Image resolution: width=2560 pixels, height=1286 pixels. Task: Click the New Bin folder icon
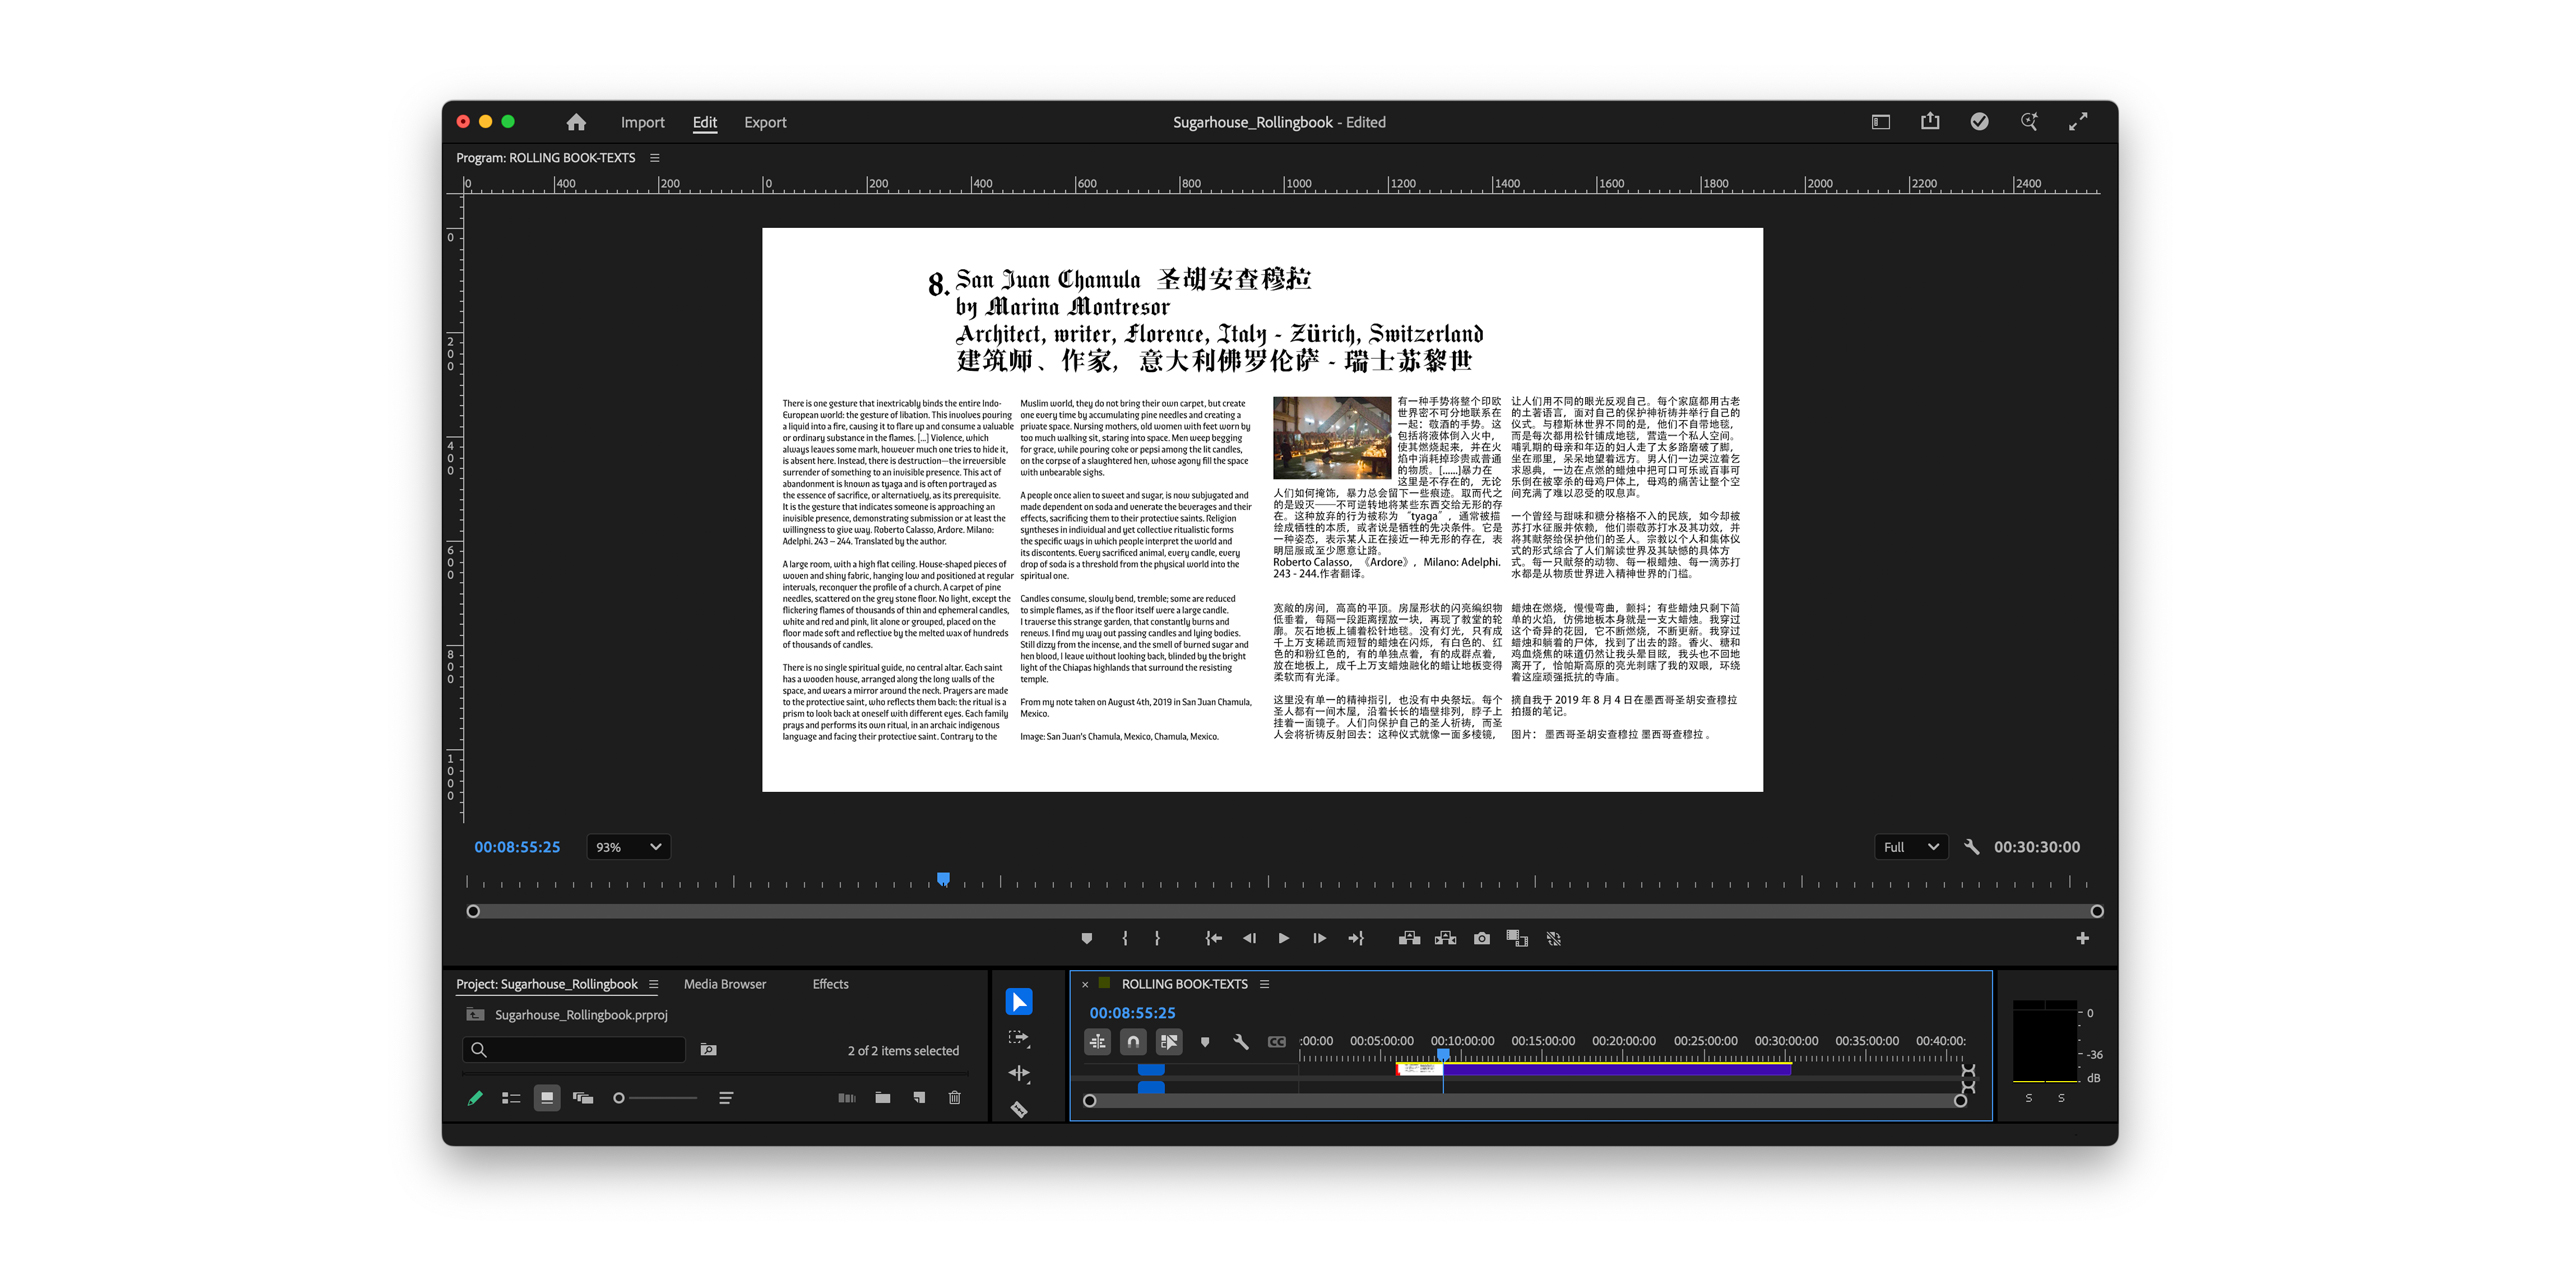pos(882,1098)
